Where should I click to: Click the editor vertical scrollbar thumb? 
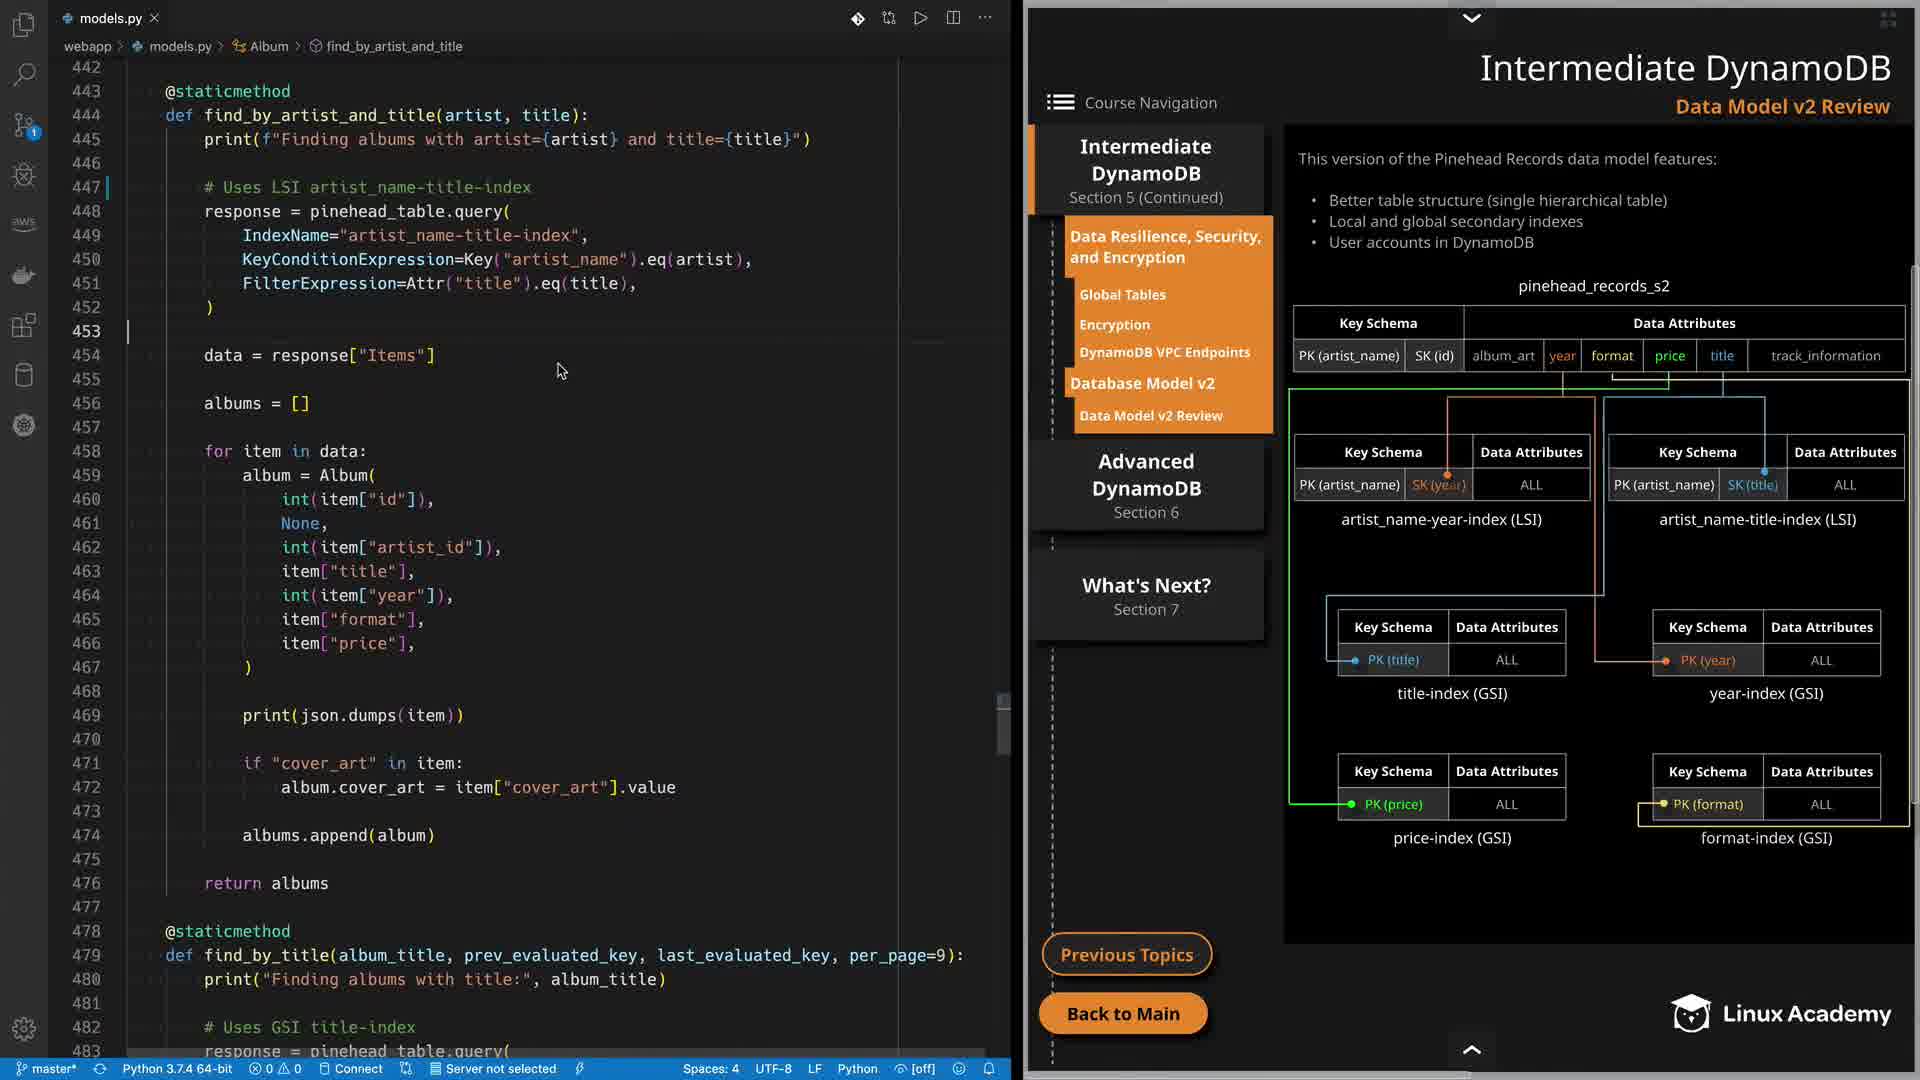[x=1003, y=725]
